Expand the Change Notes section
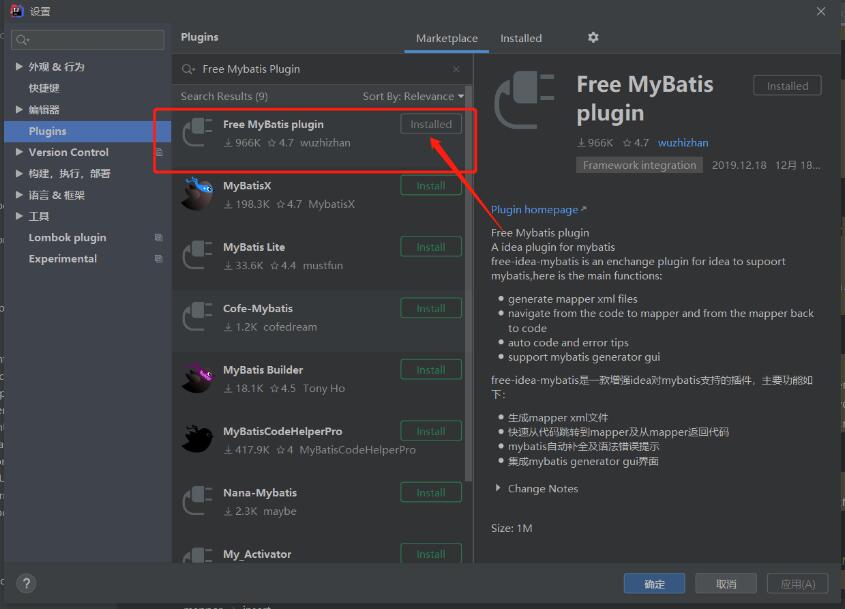845x609 pixels. pyautogui.click(x=497, y=488)
